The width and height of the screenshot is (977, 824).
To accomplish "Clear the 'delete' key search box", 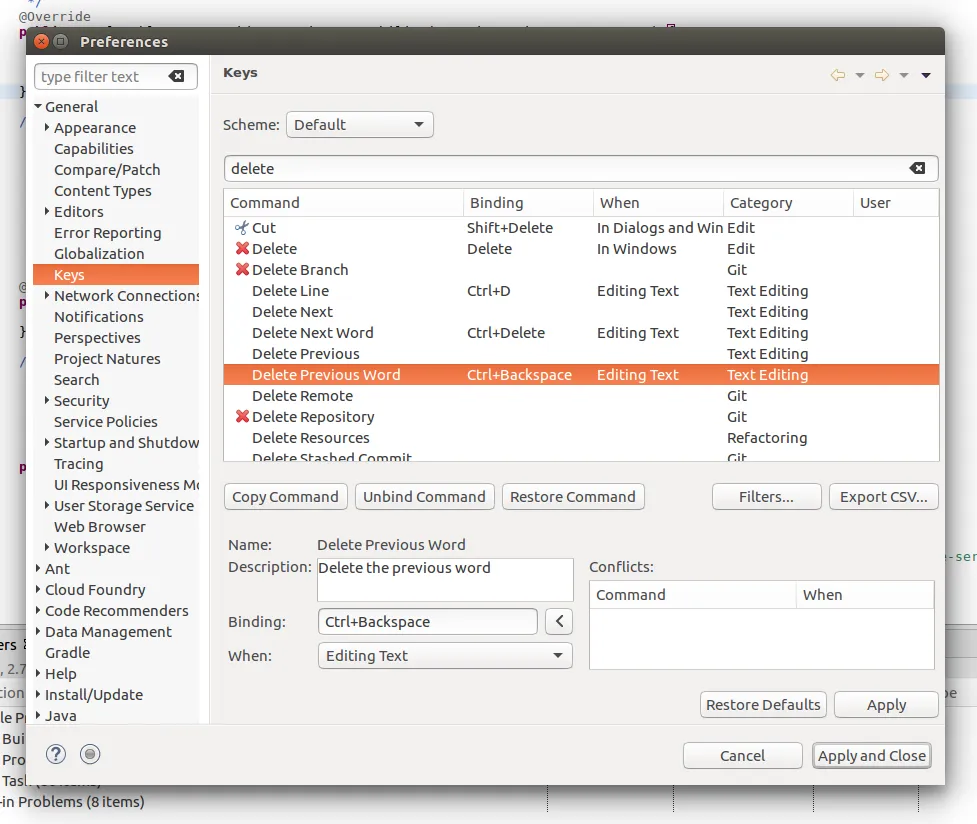I will tap(917, 168).
